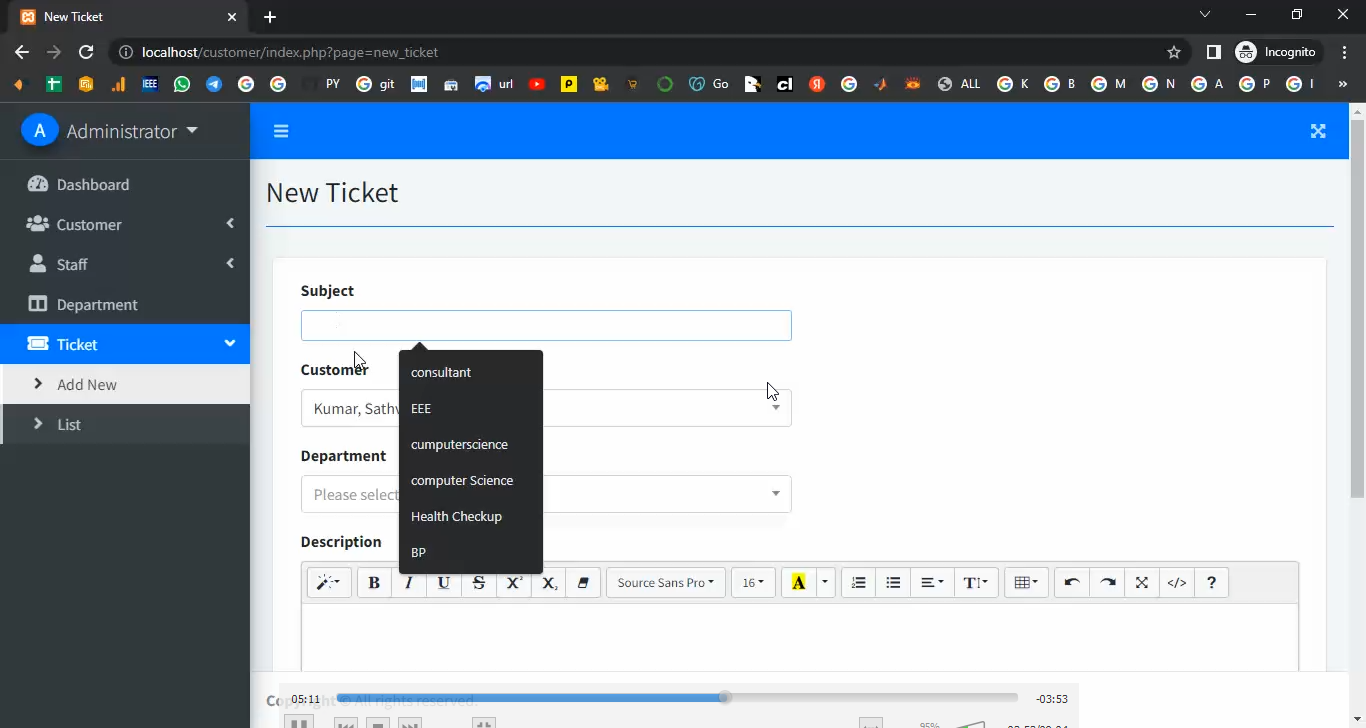1366x728 pixels.
Task: Toggle bold formatting in editor toolbar
Action: click(x=374, y=583)
